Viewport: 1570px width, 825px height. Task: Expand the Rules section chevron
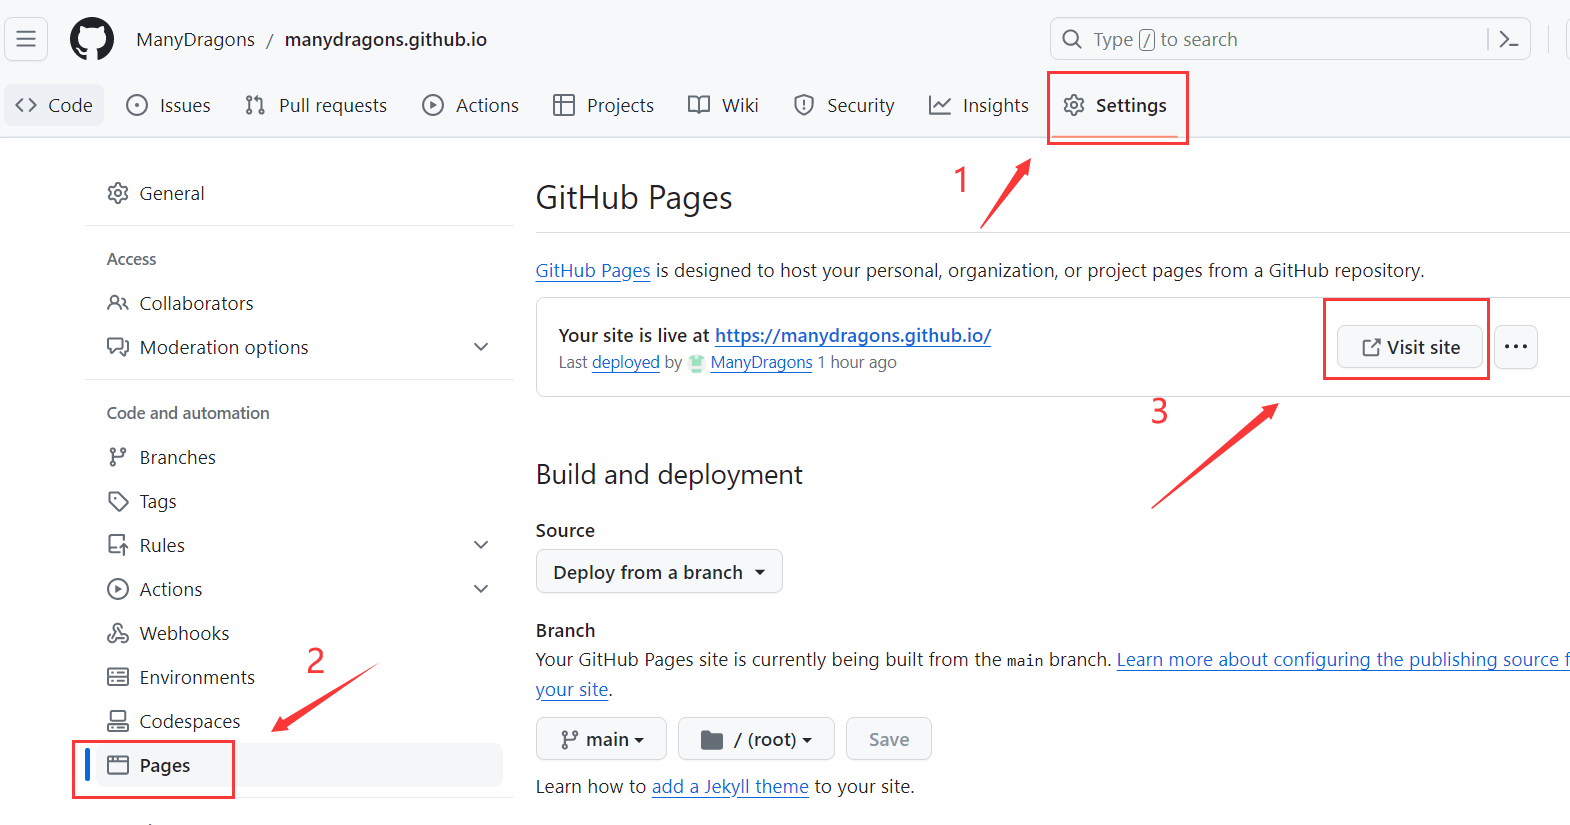(x=481, y=545)
